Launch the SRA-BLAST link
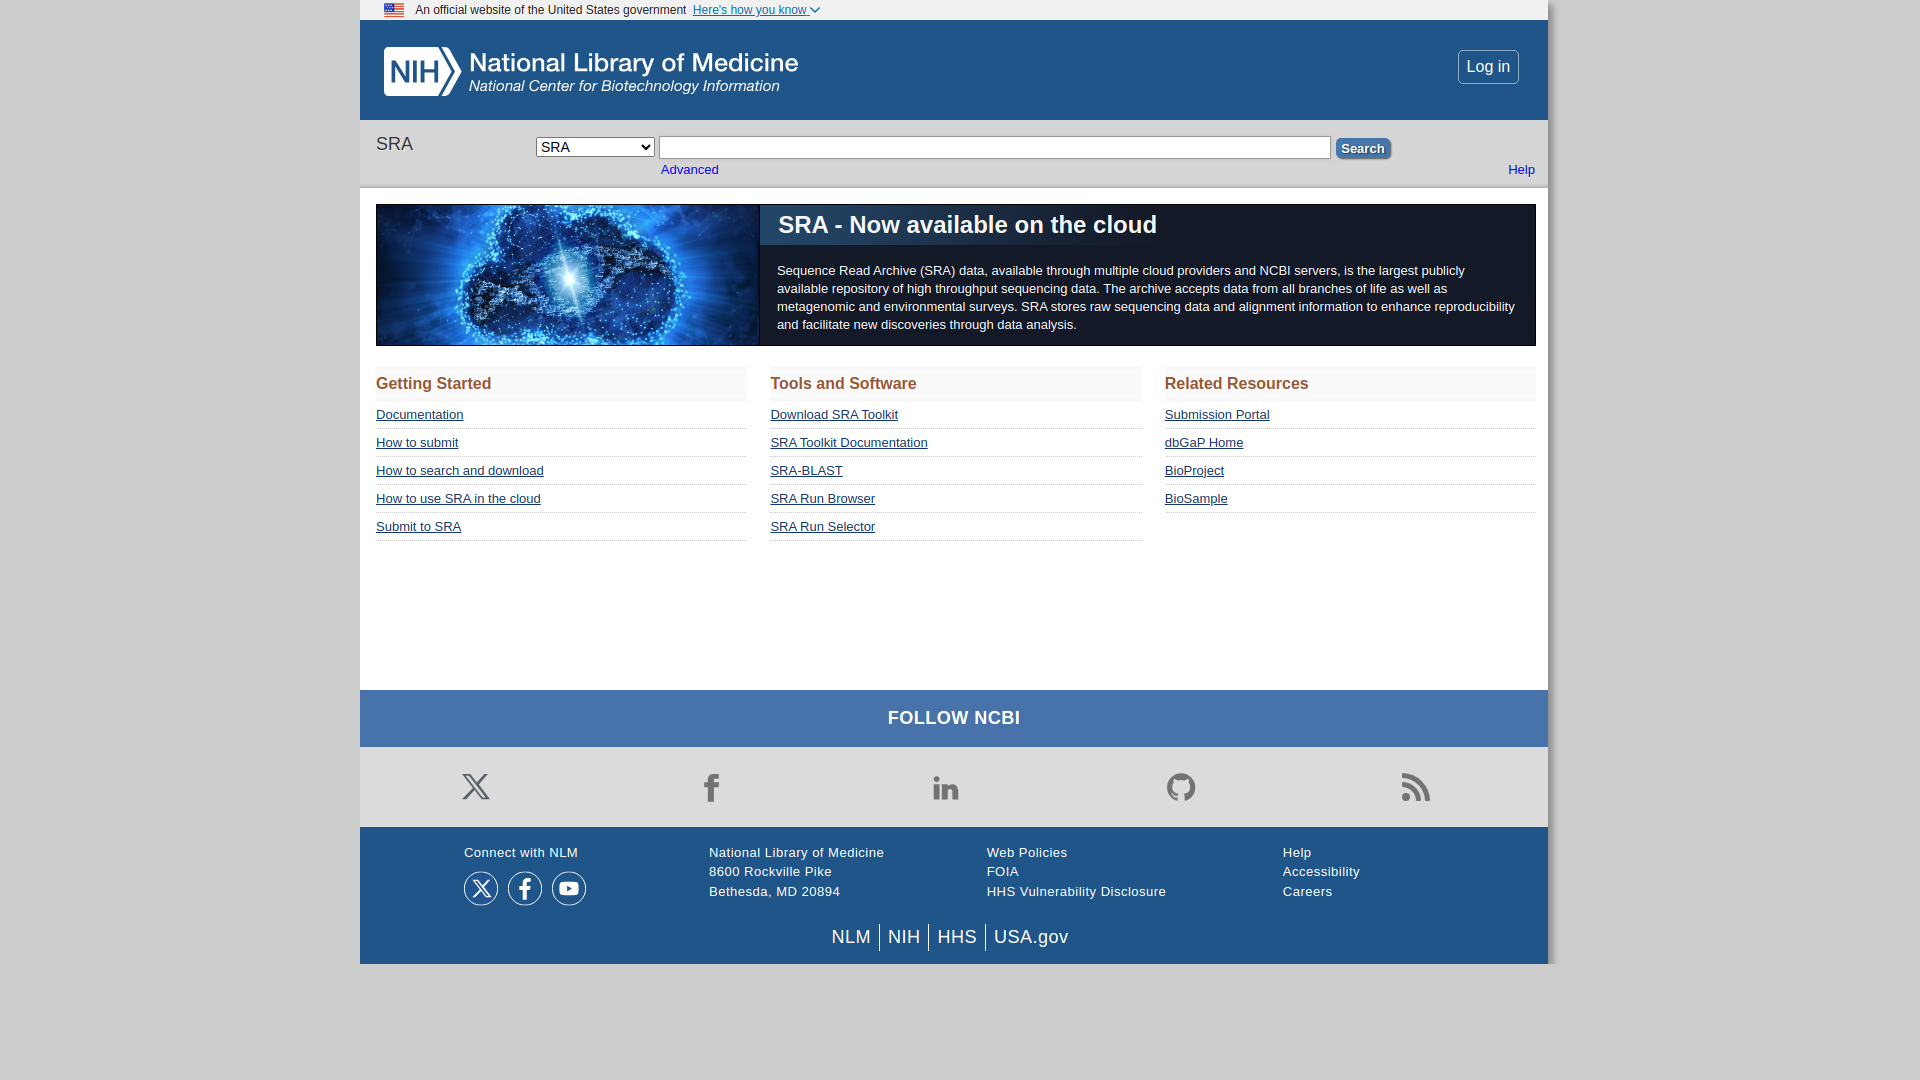Image resolution: width=1920 pixels, height=1080 pixels. [806, 471]
